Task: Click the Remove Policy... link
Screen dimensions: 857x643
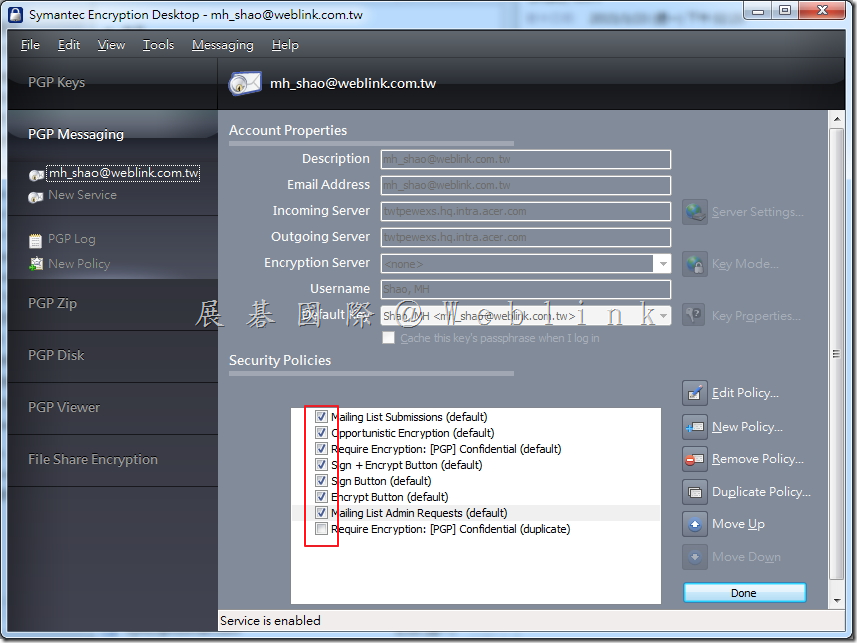Action: [x=758, y=459]
